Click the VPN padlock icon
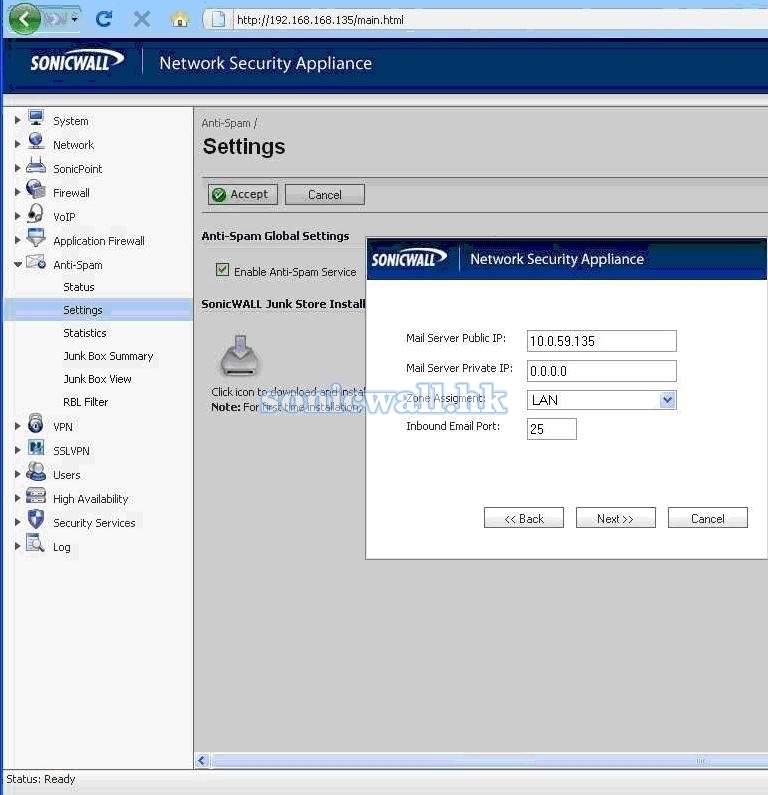 [35, 423]
